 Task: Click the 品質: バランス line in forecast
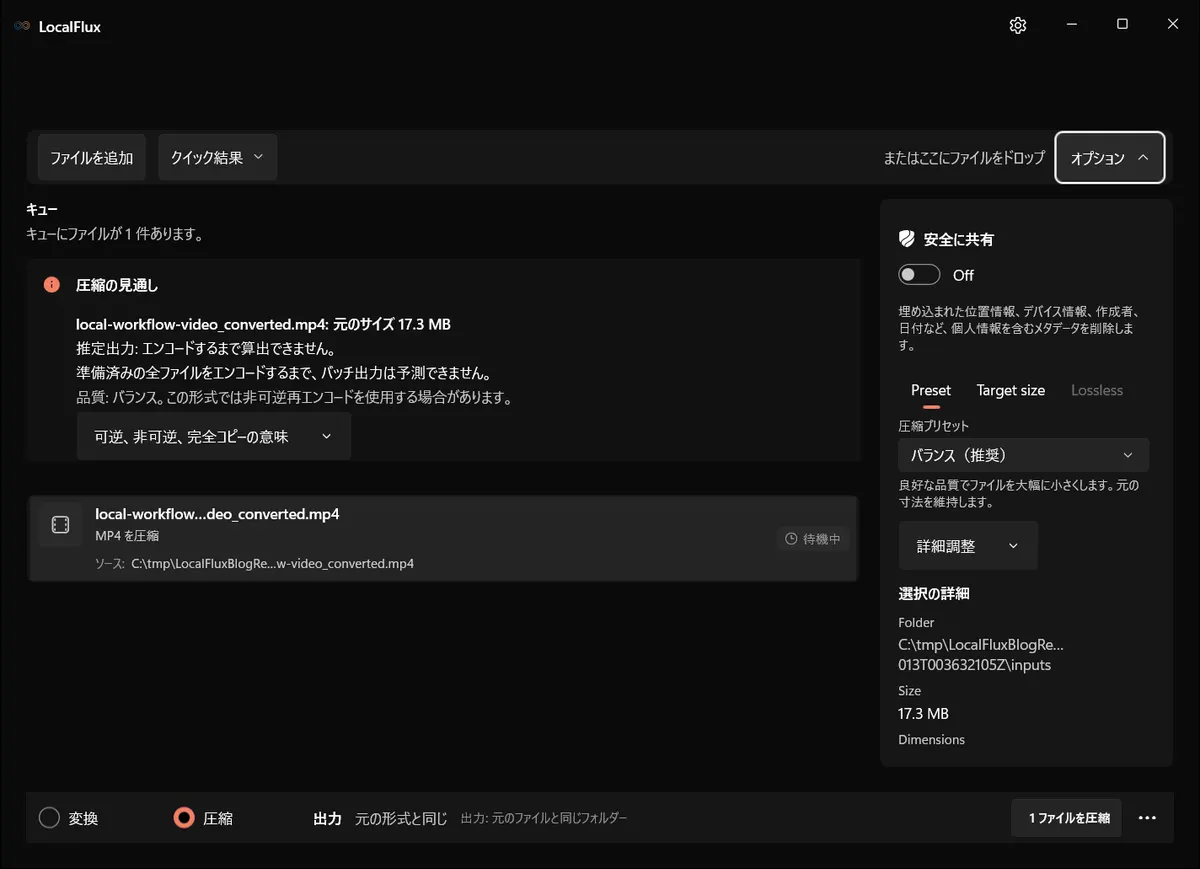coord(294,398)
